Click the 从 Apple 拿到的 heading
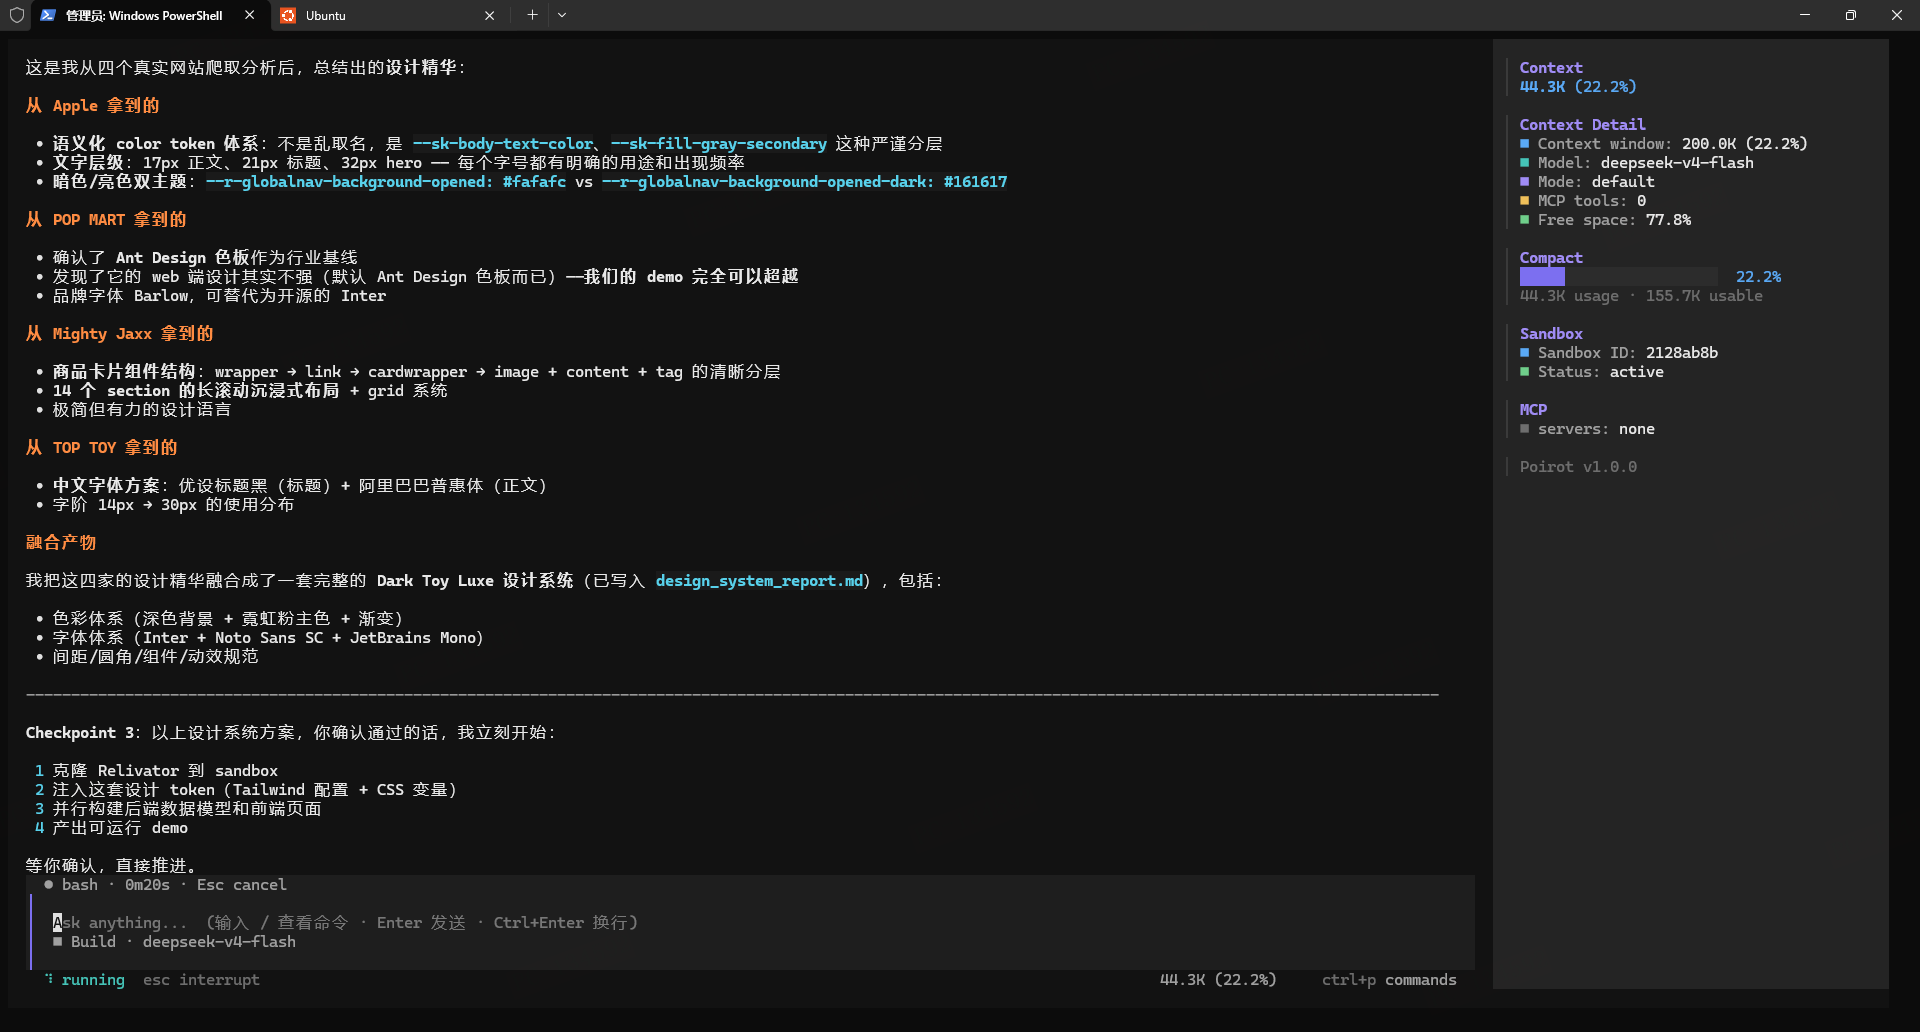 [x=92, y=106]
